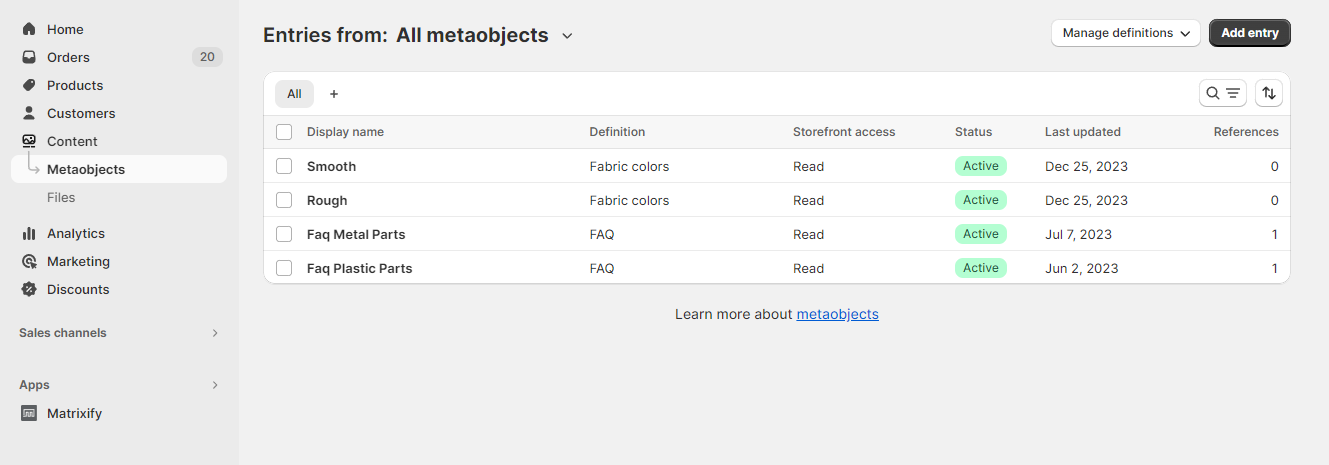Expand the Manage definitions dropdown

[x=1125, y=33]
